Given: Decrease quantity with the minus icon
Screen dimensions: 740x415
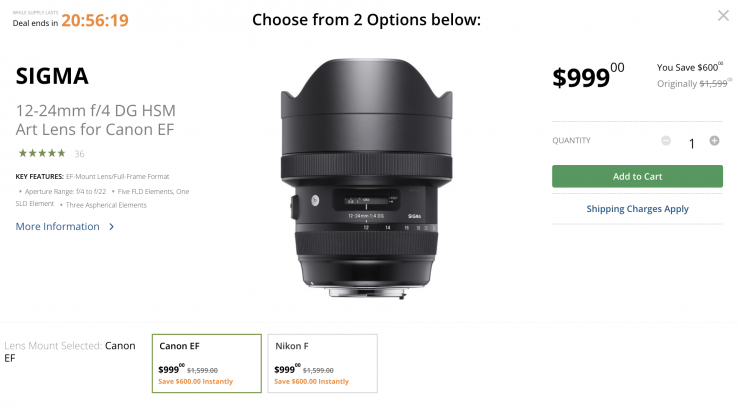Looking at the screenshot, I should click(666, 141).
